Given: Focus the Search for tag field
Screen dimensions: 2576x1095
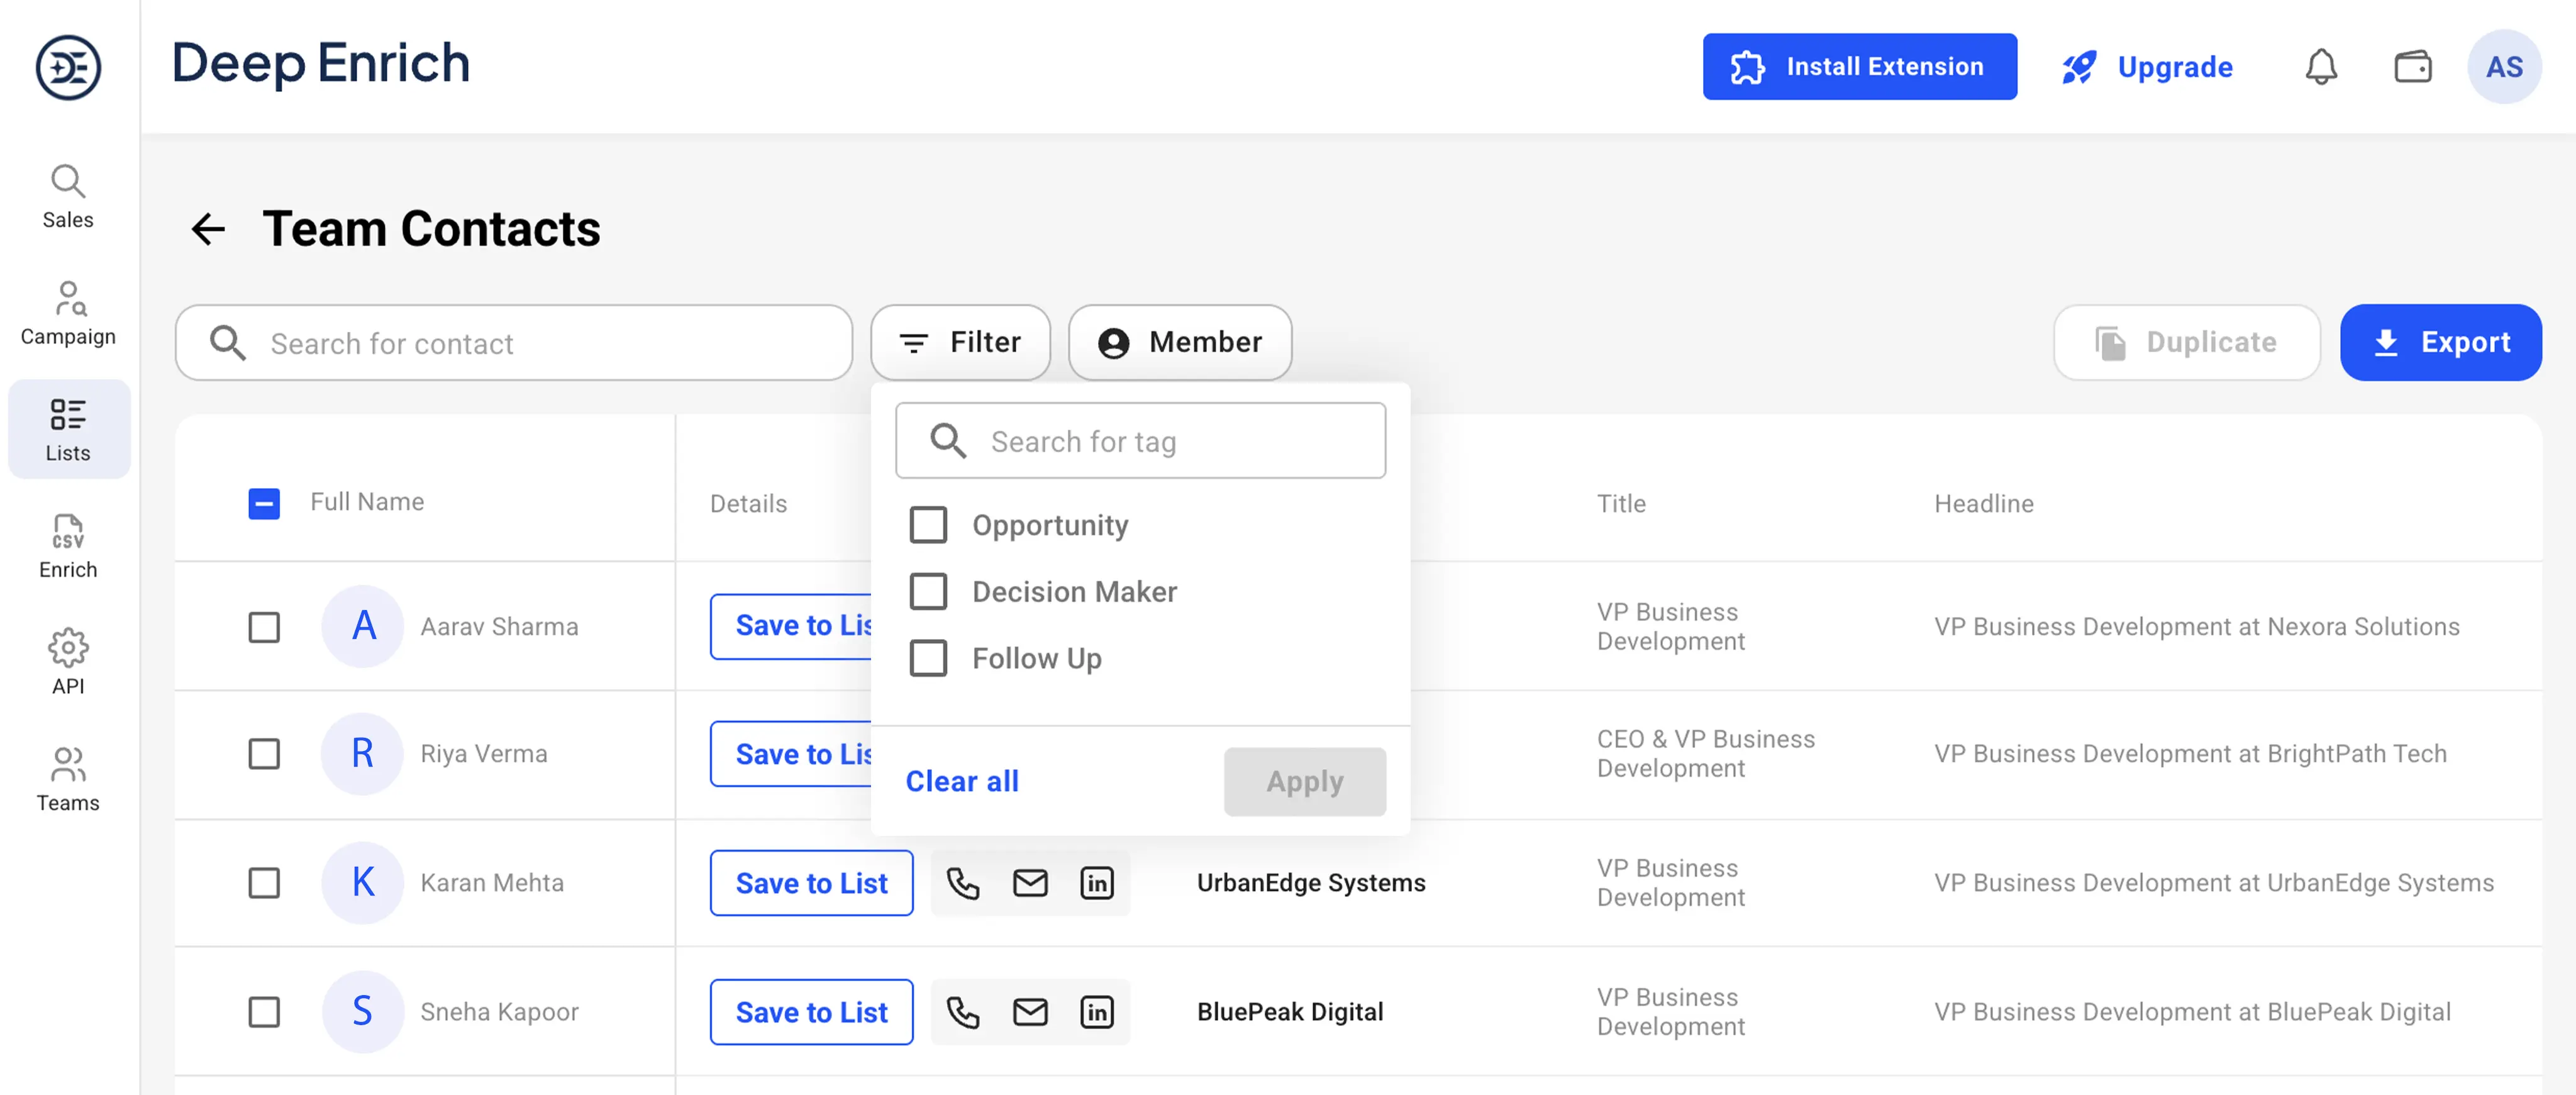Looking at the screenshot, I should point(1140,441).
